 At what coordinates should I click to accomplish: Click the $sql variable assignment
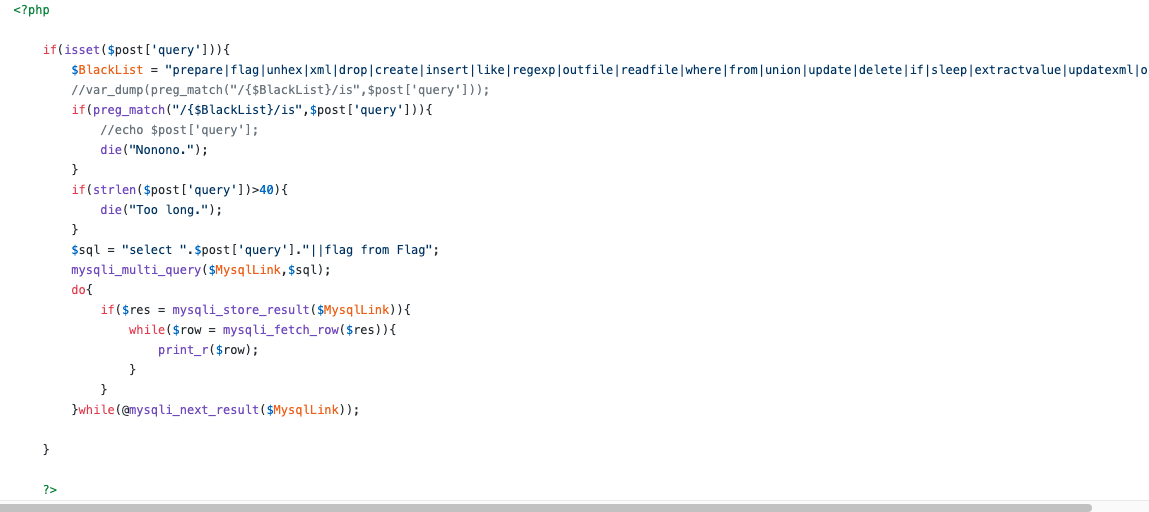point(89,249)
